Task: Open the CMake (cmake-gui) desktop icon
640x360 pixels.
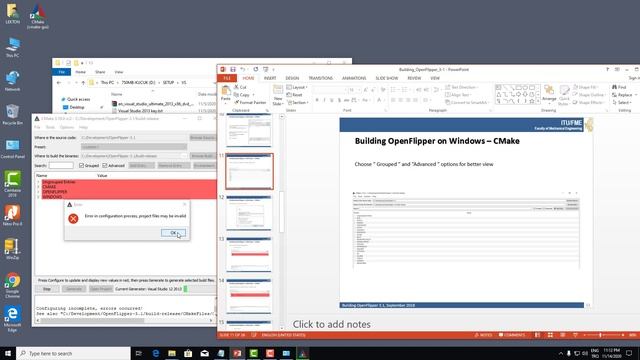Action: tap(38, 16)
